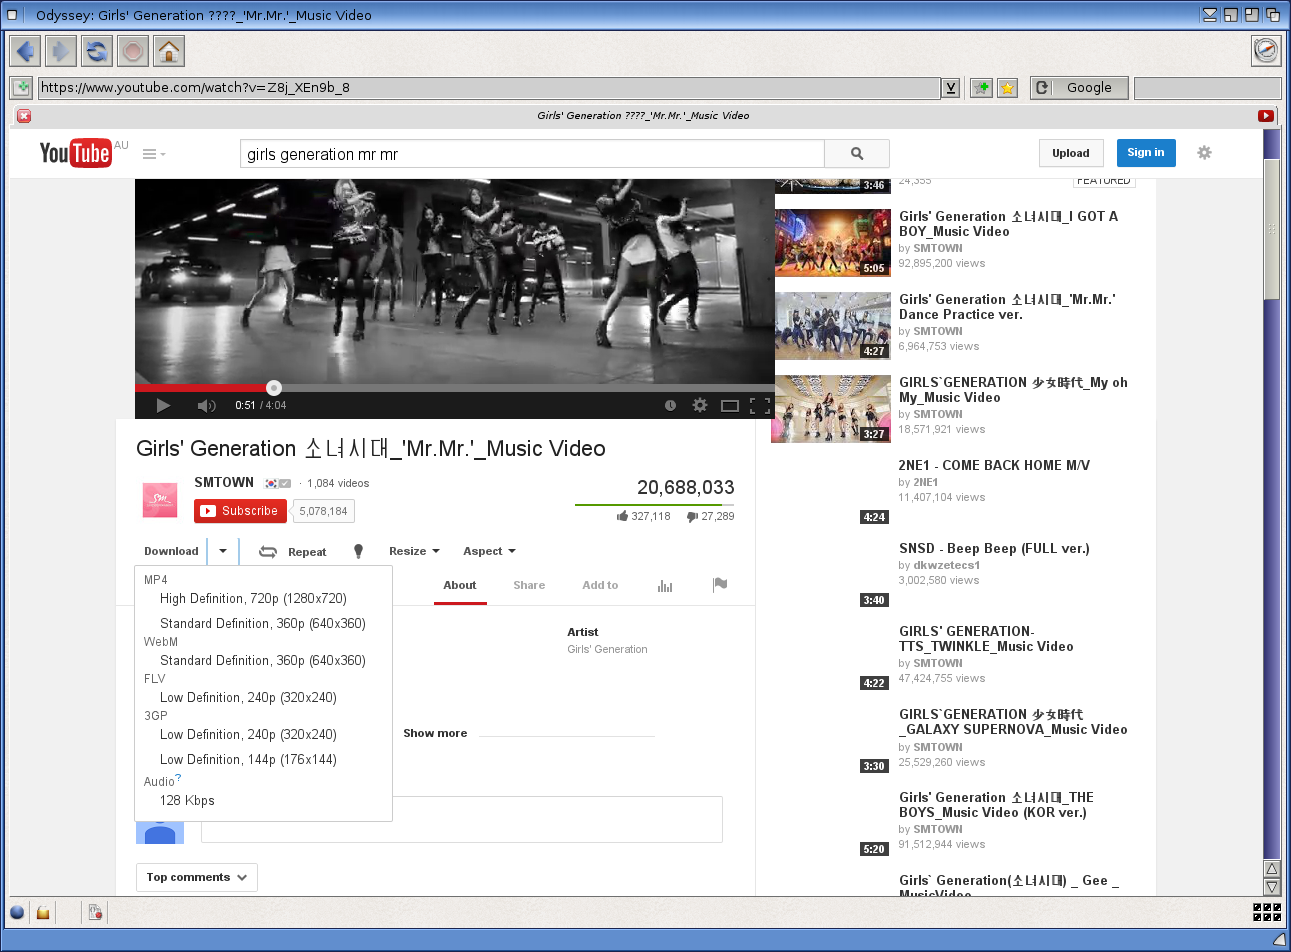Open the URL history dropdown arrow
Image resolution: width=1291 pixels, height=952 pixels.
[951, 88]
